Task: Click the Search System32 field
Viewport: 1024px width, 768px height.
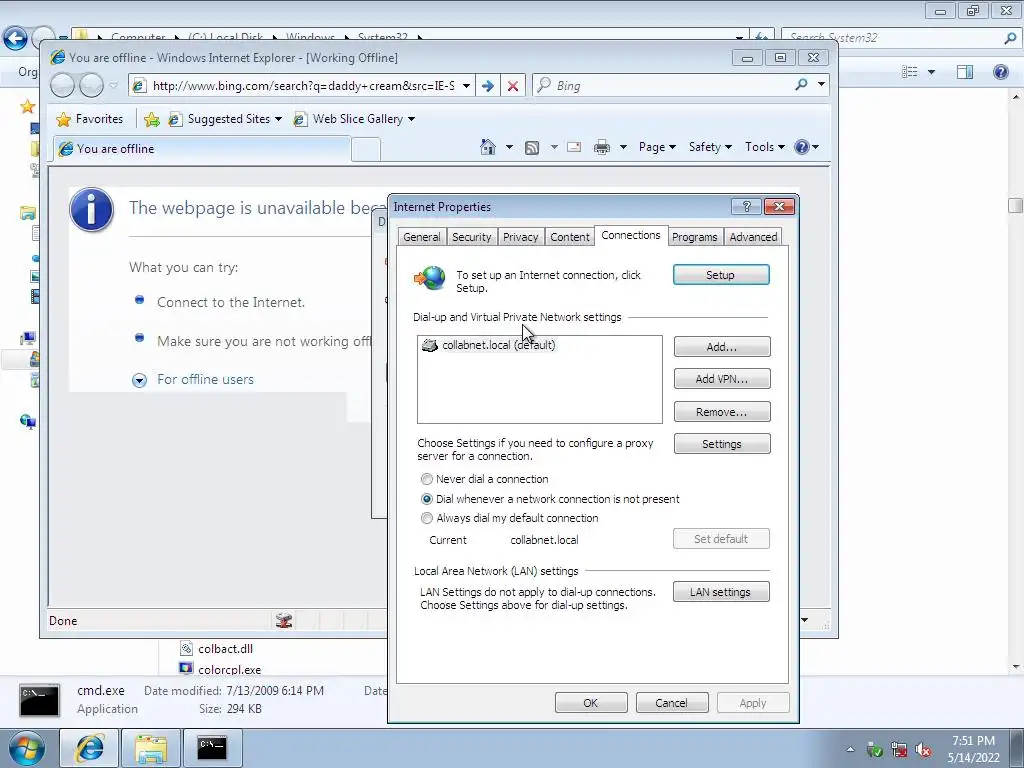Action: tap(894, 38)
